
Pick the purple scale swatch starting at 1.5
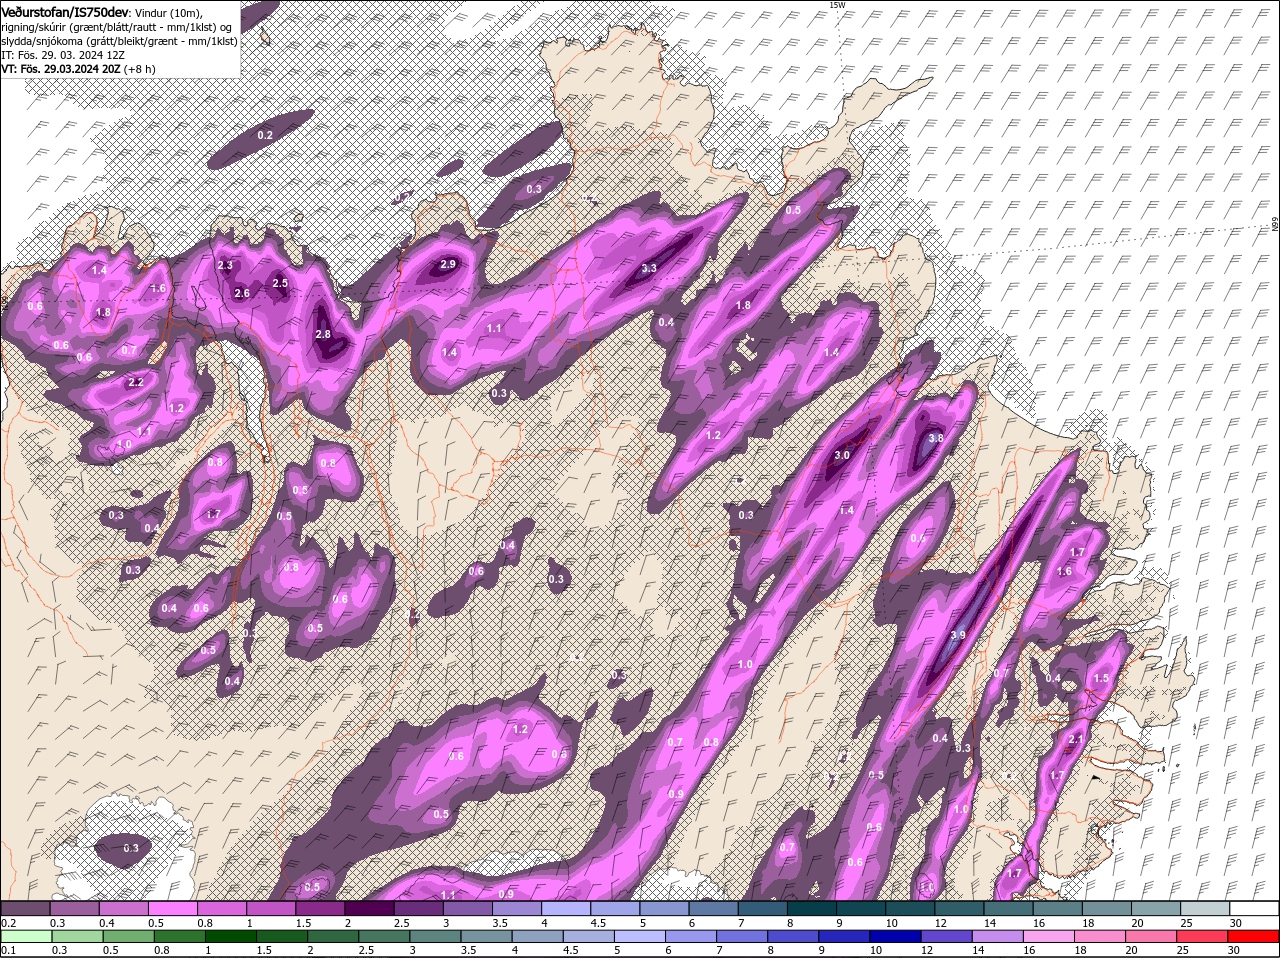point(320,908)
